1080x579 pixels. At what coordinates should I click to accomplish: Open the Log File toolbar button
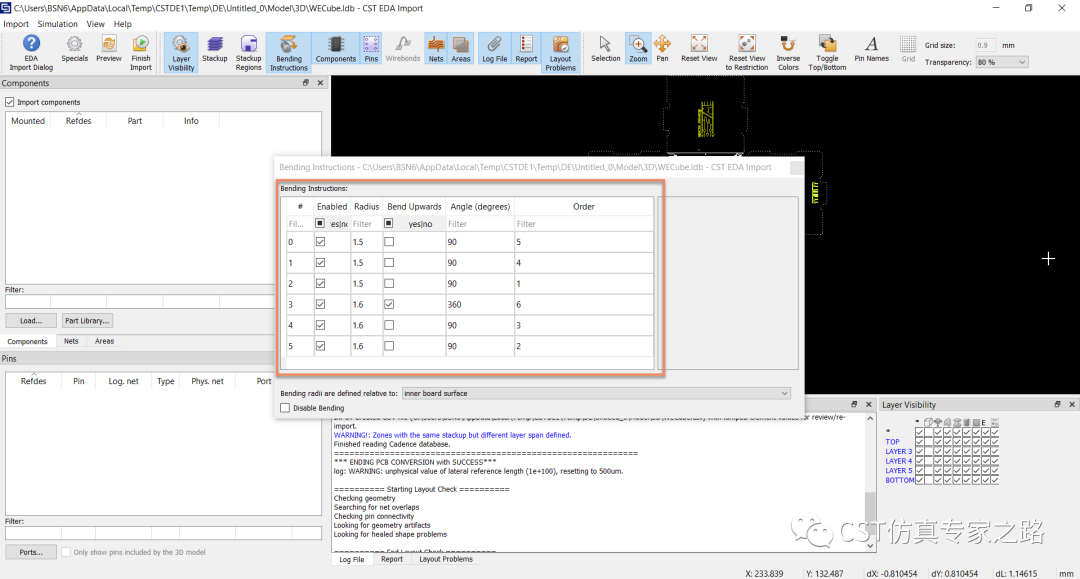coord(495,49)
